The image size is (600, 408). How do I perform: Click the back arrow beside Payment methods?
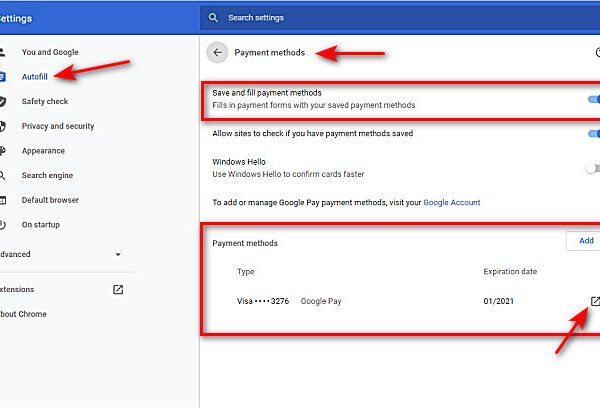coord(217,52)
